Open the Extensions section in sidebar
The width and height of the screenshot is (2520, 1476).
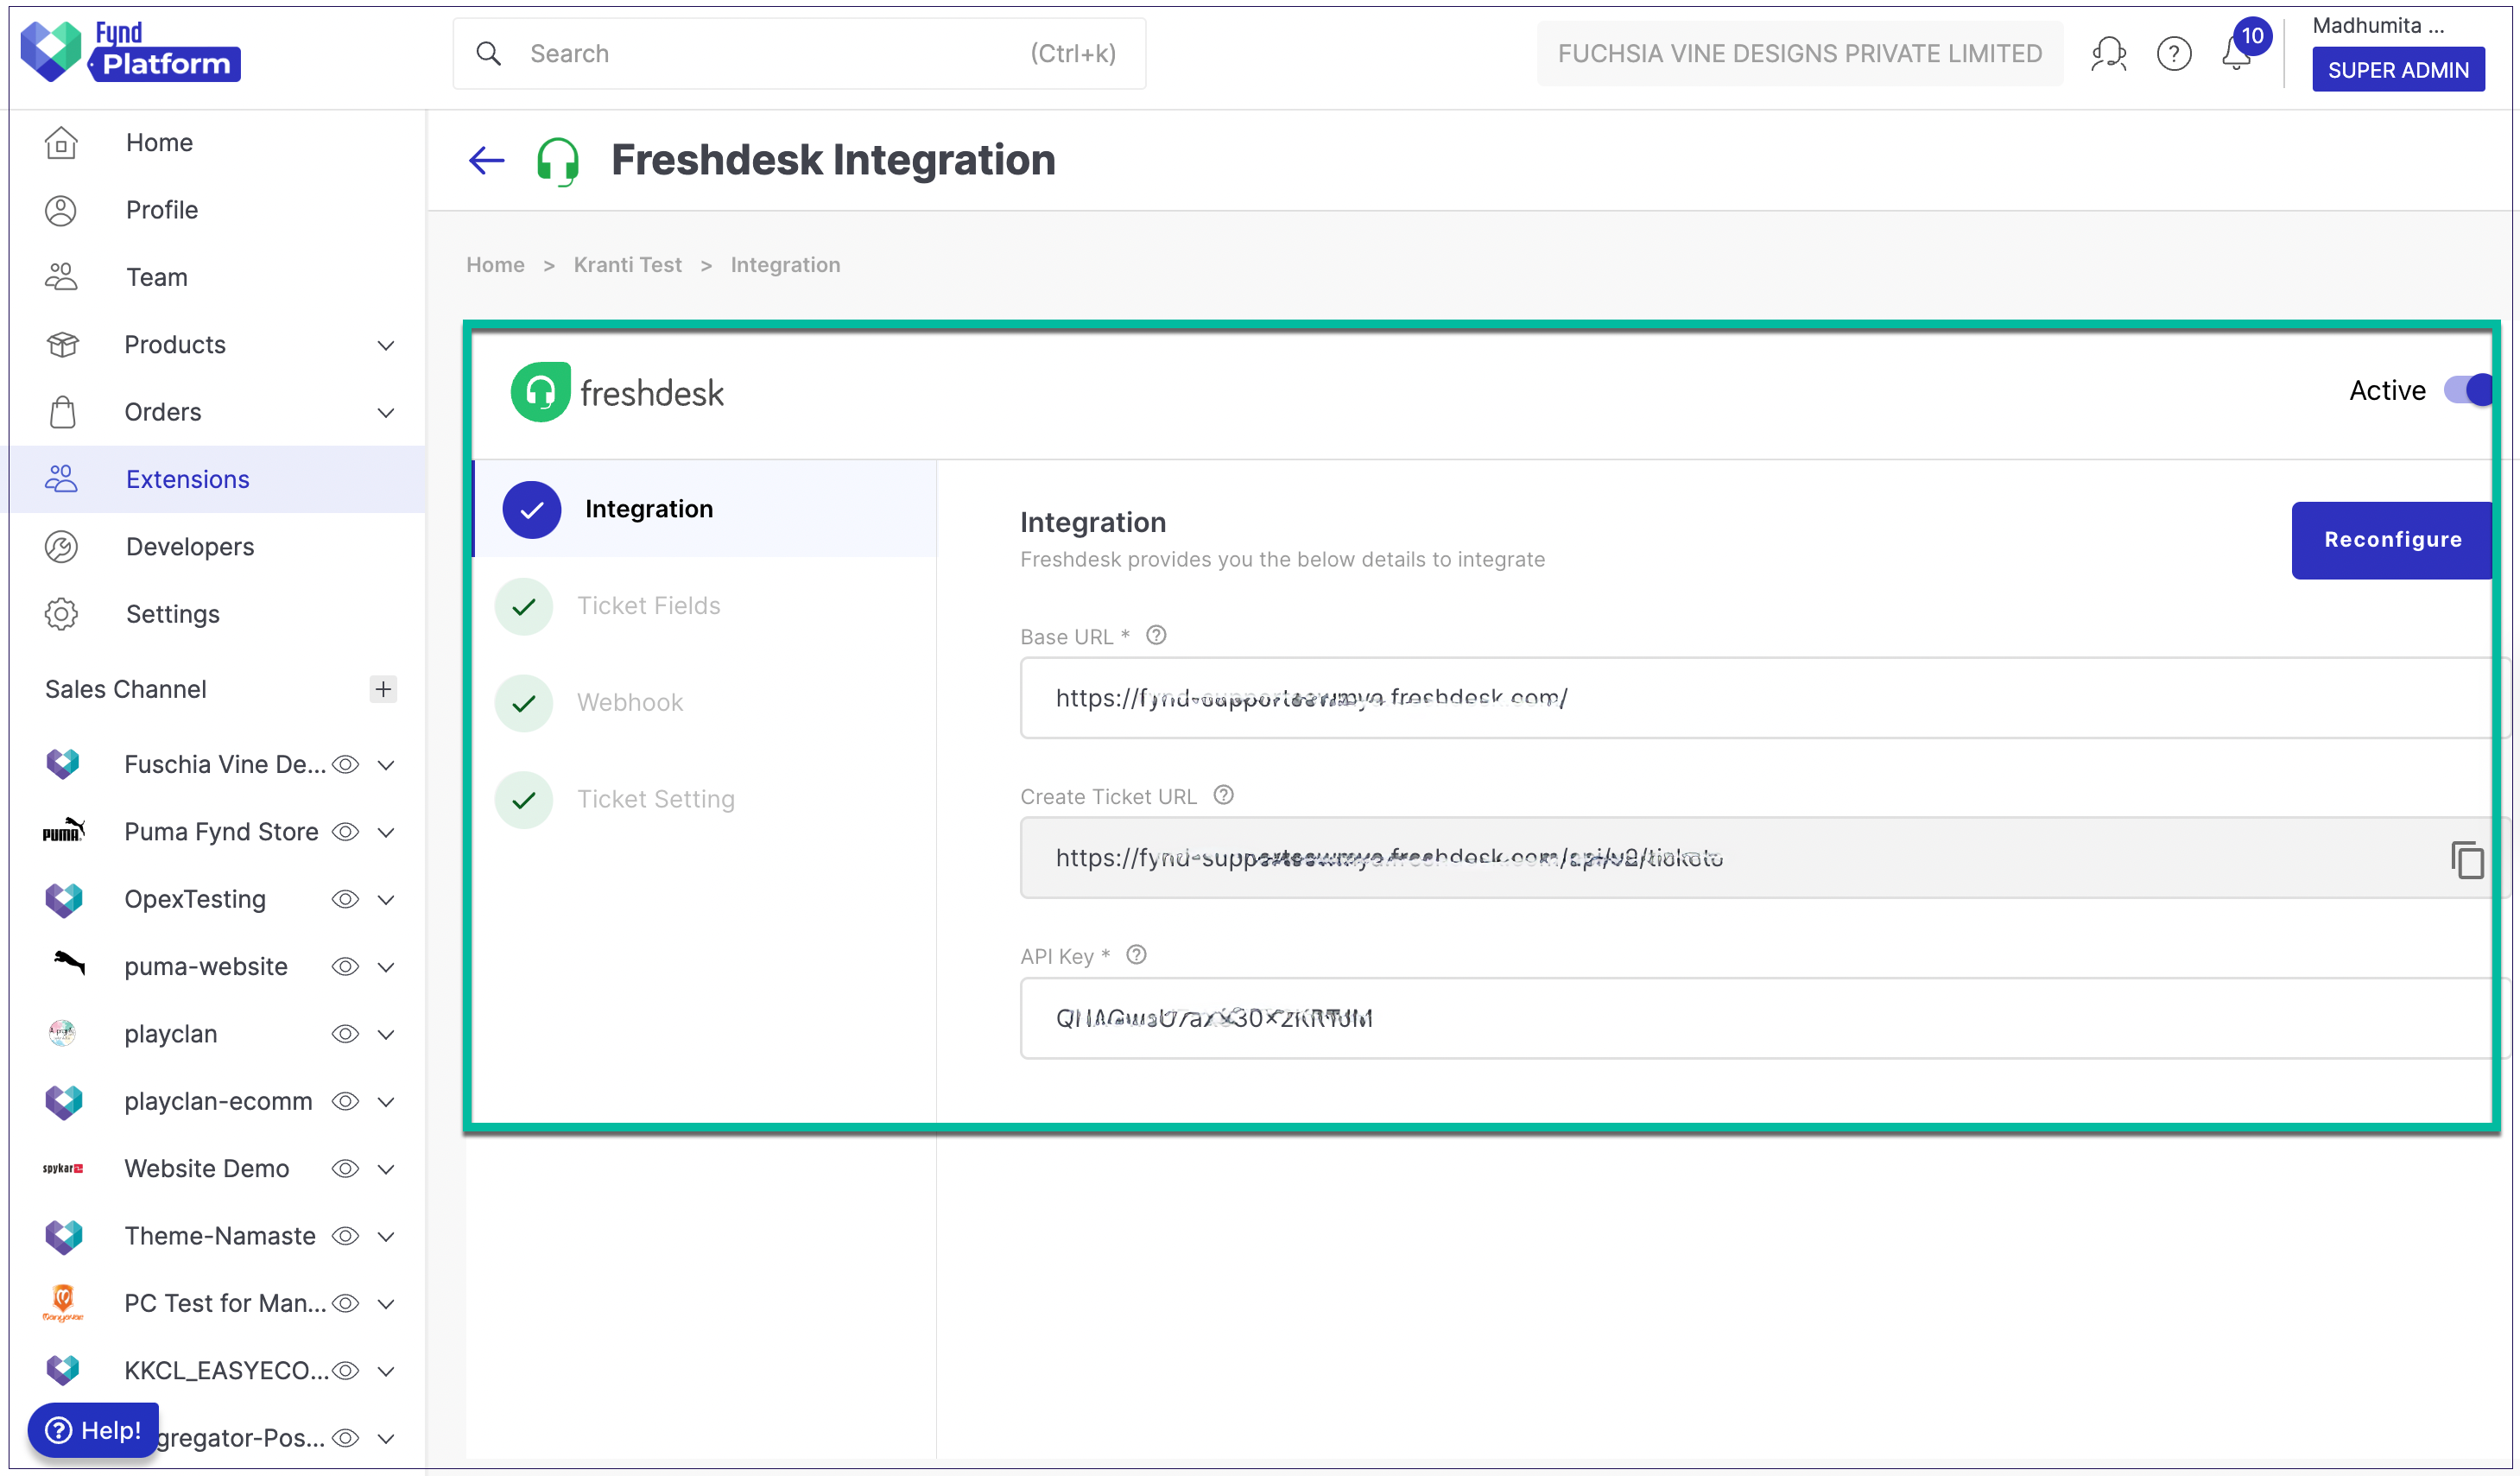pos(187,478)
